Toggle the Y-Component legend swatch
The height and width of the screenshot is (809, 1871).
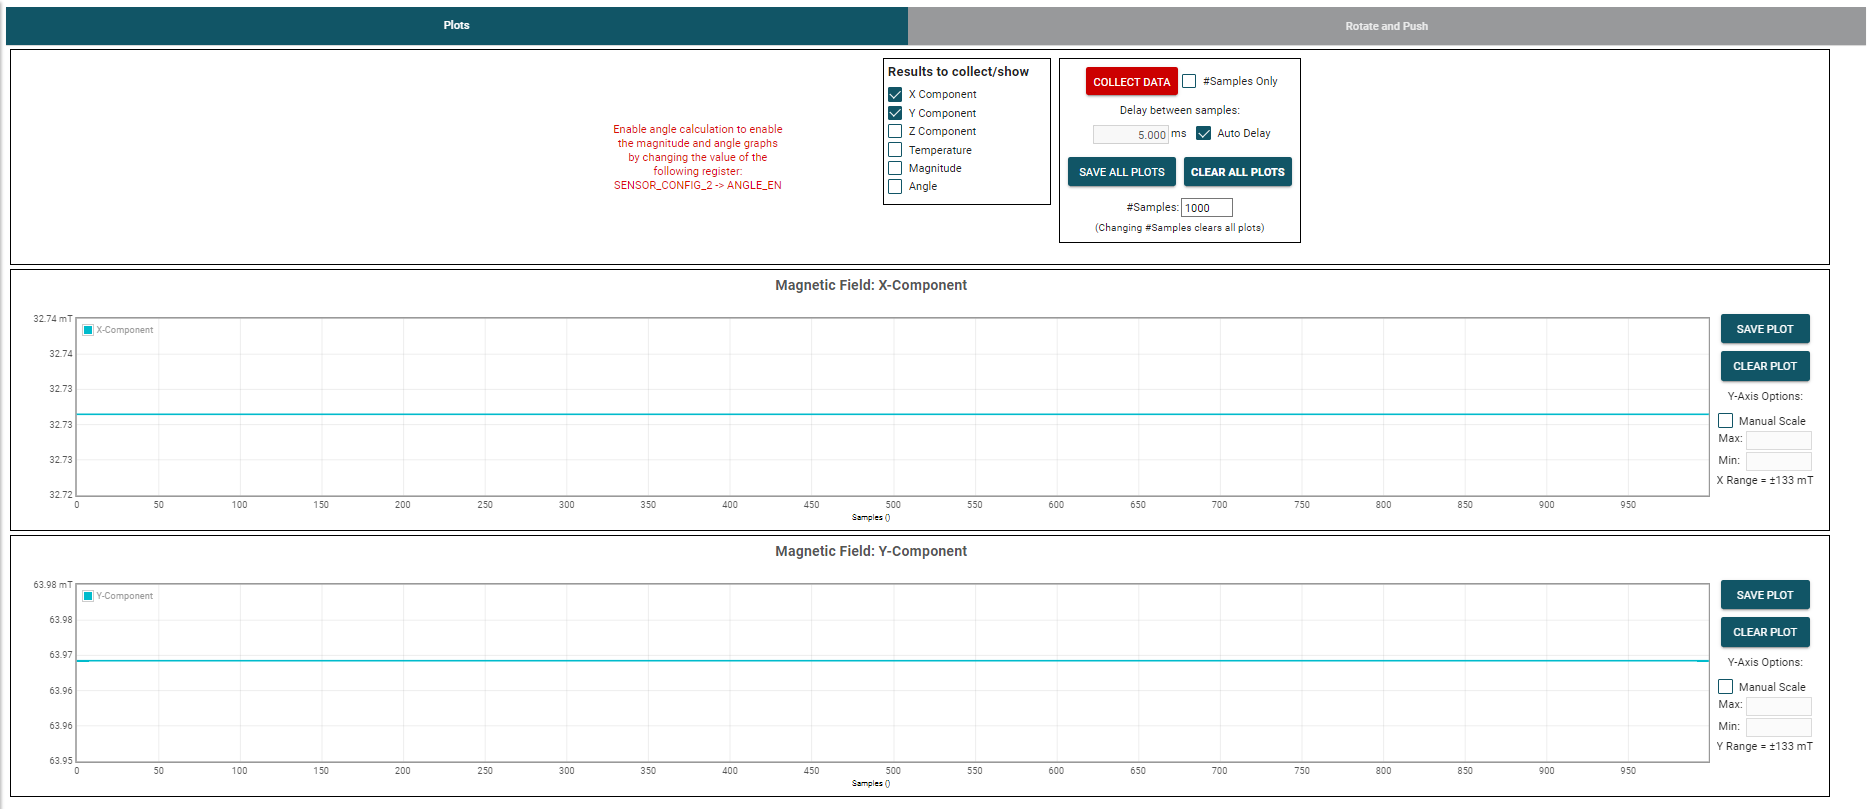click(x=88, y=596)
